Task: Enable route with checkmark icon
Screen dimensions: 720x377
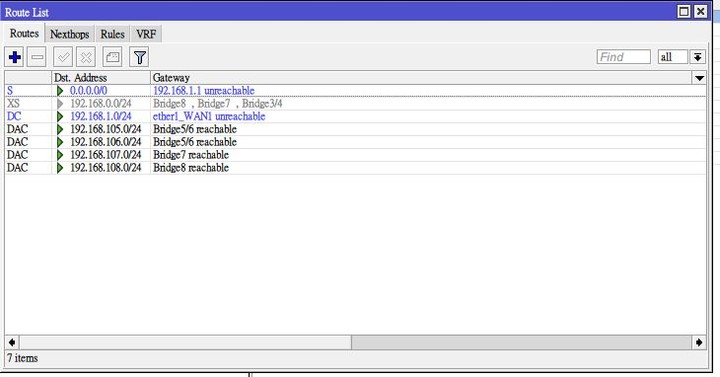Action: [63, 57]
